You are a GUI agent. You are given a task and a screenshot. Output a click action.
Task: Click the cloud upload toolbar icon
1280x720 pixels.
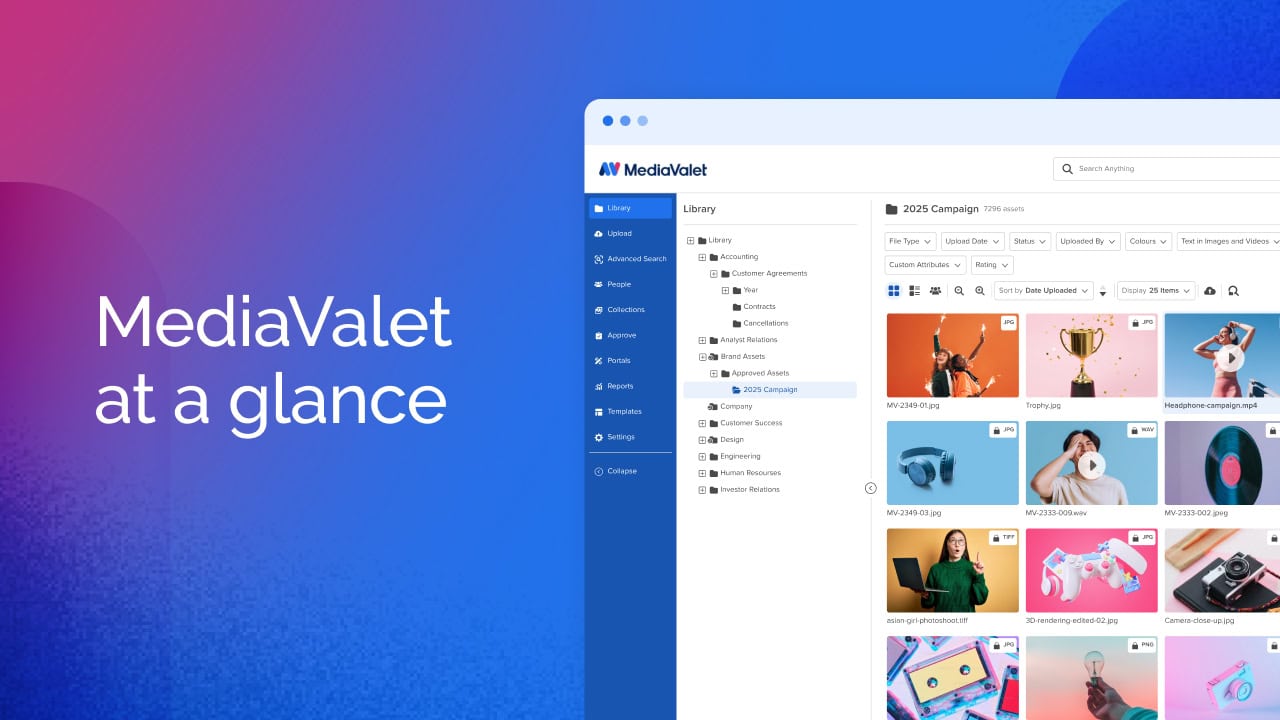1210,291
